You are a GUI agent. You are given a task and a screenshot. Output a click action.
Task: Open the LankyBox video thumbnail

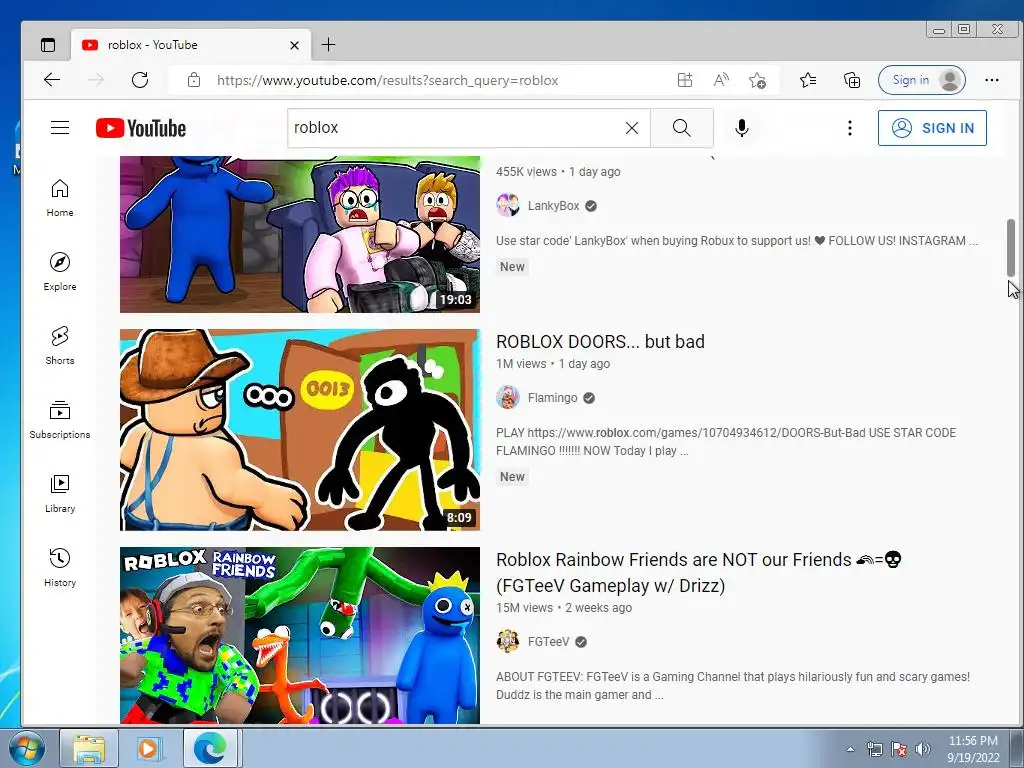point(300,234)
